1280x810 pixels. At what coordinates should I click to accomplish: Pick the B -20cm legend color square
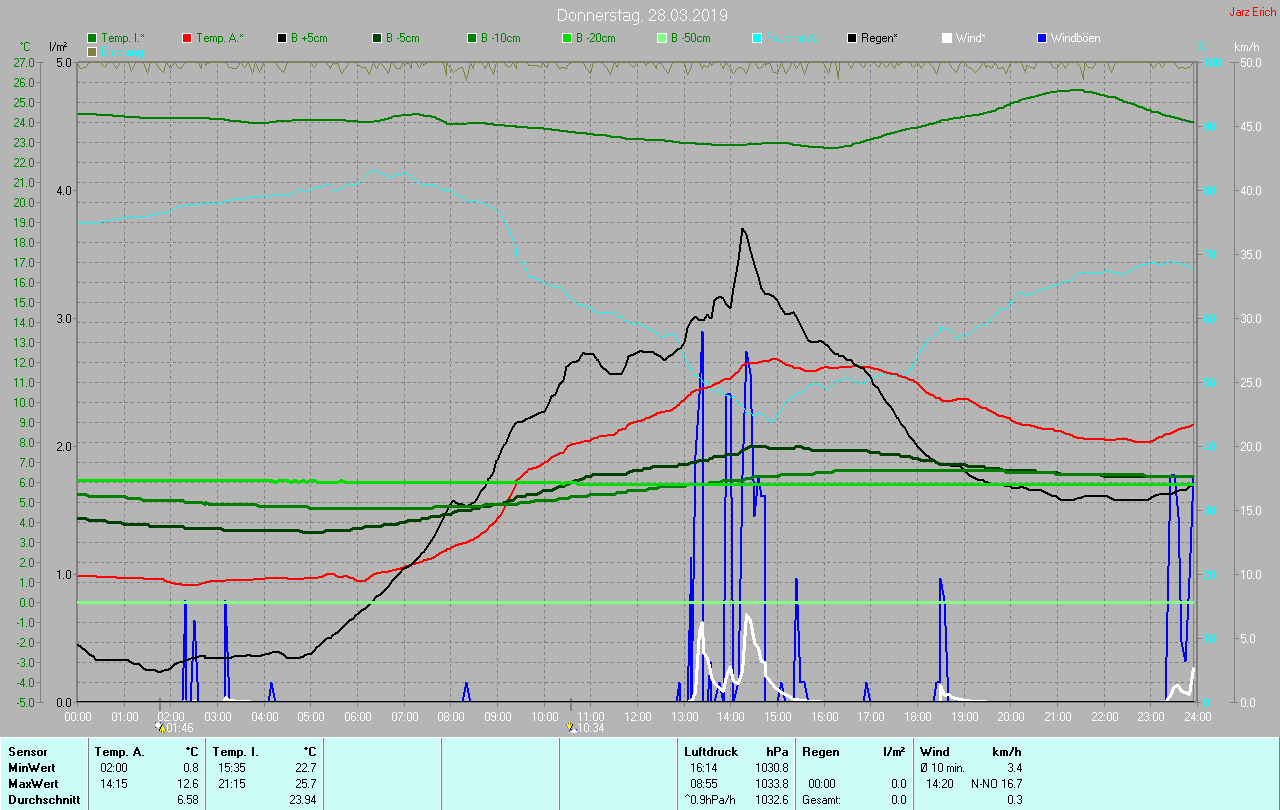click(567, 38)
